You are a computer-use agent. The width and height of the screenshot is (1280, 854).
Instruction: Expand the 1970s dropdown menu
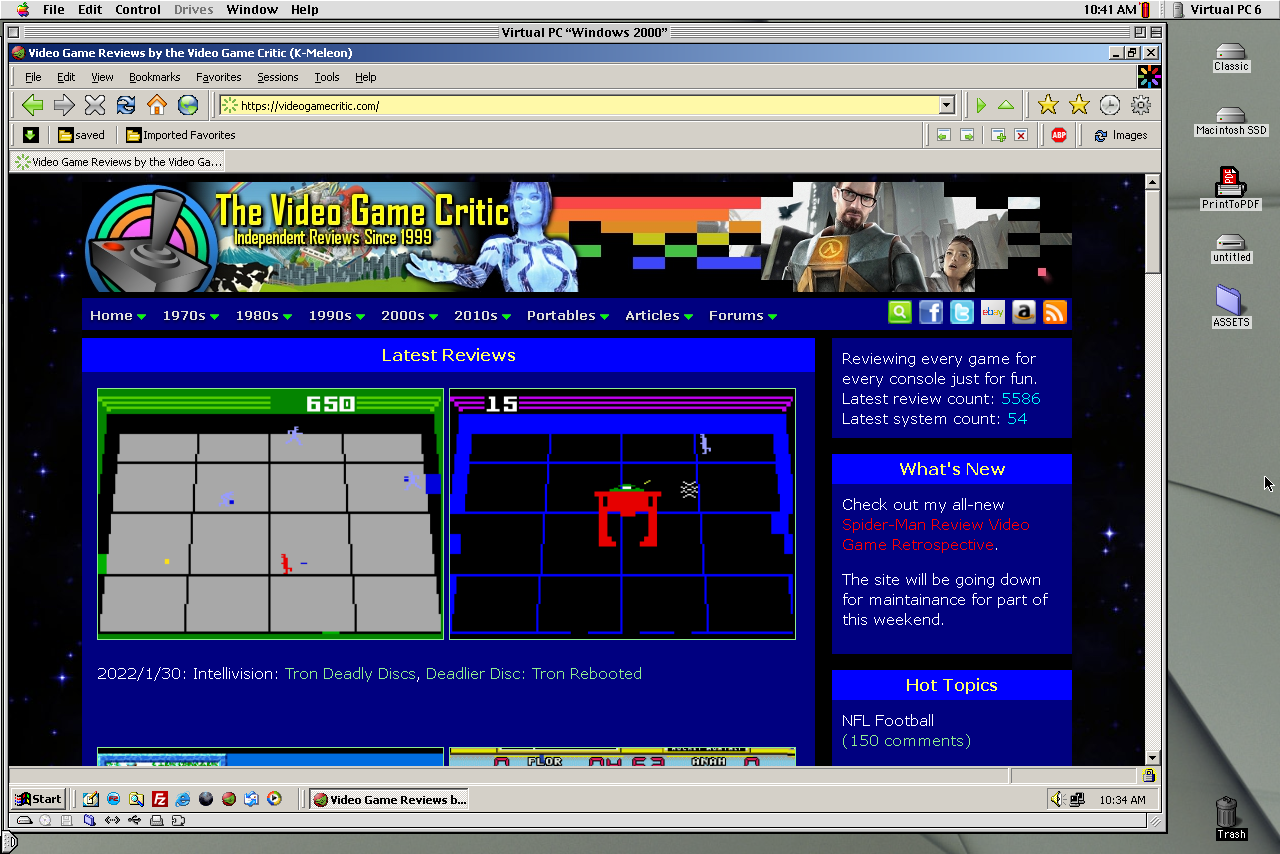click(191, 315)
